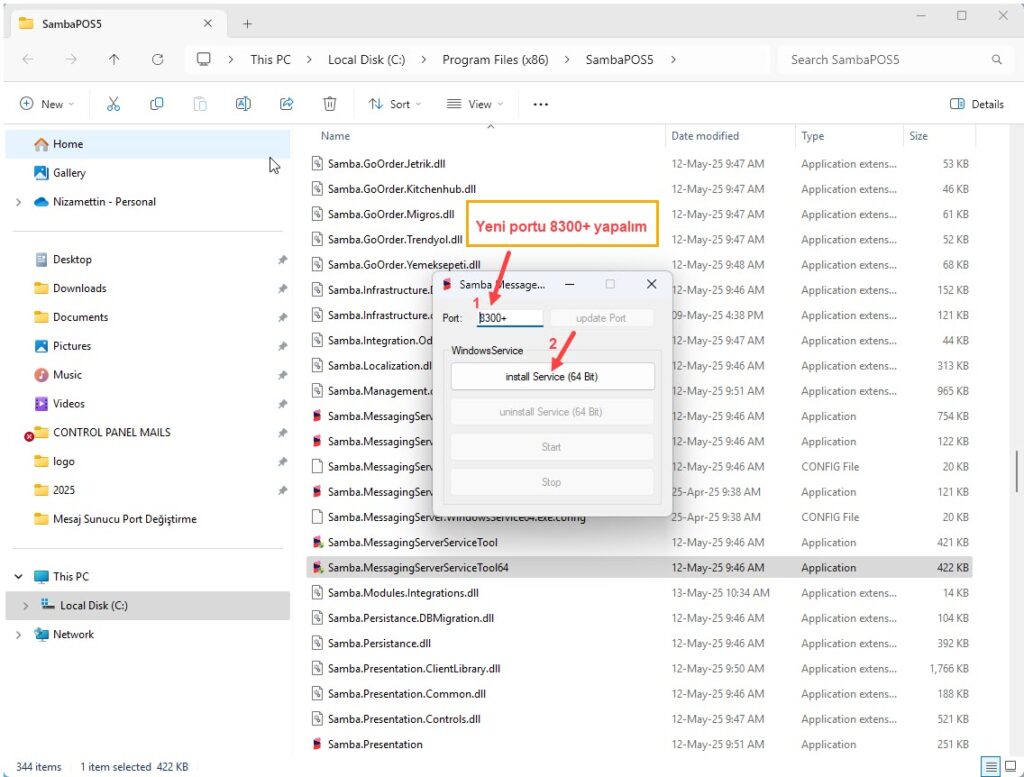Switch to large thumbnails view icon in status bar
Screen dimensions: 1024x777
[x=1010, y=766]
